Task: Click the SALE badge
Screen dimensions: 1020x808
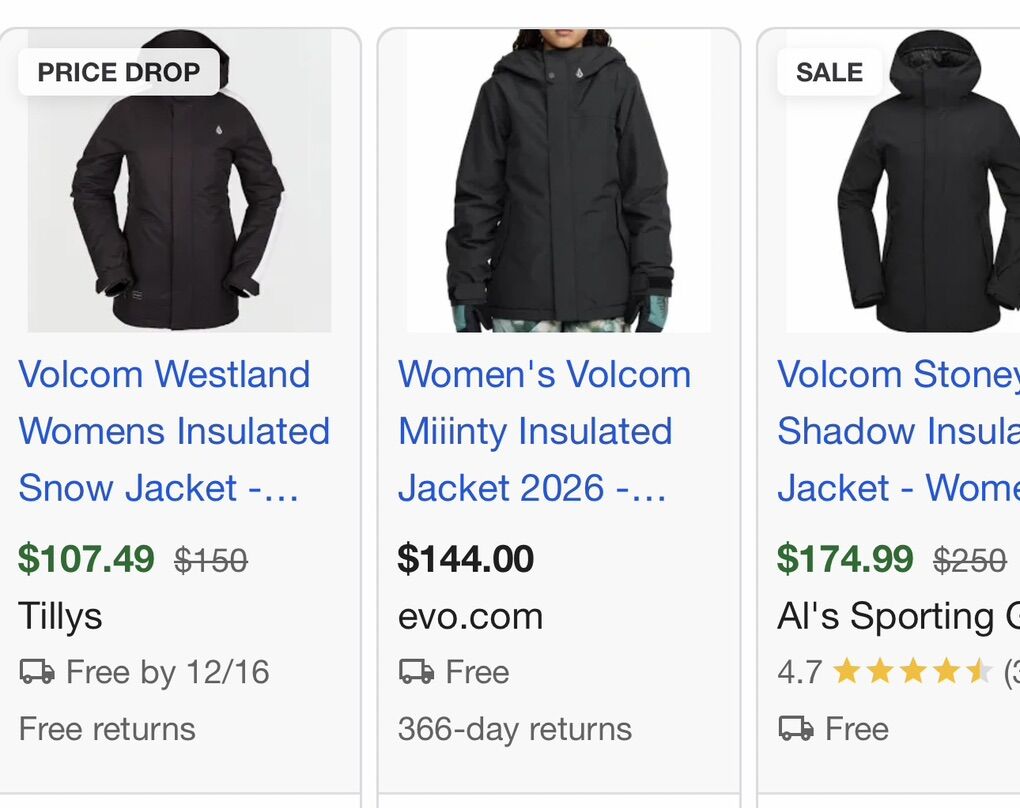Action: tap(829, 72)
